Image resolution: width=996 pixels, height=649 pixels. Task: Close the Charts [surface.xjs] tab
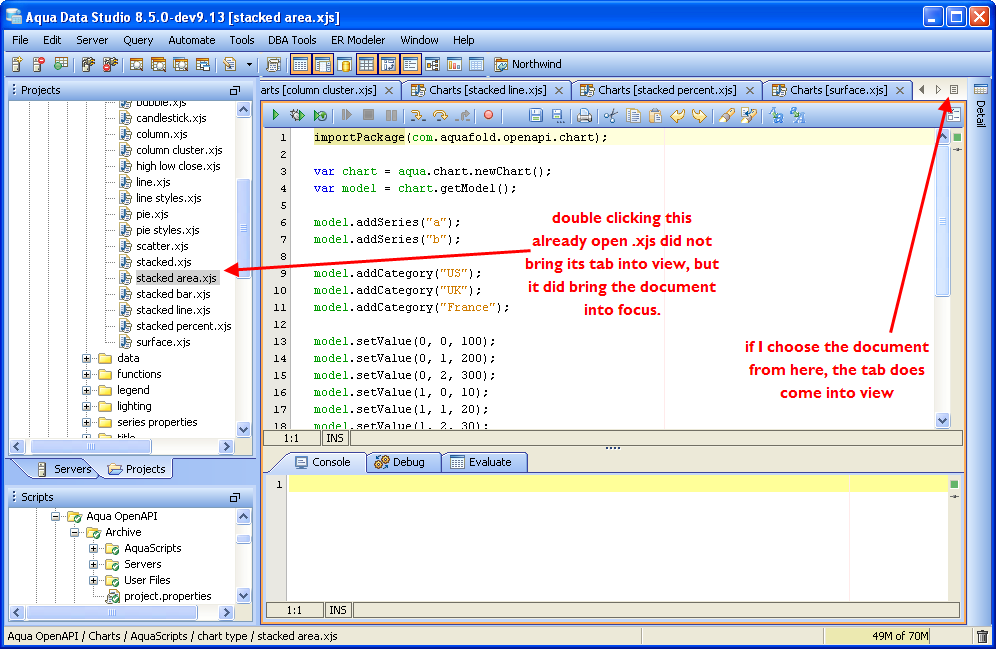[900, 90]
